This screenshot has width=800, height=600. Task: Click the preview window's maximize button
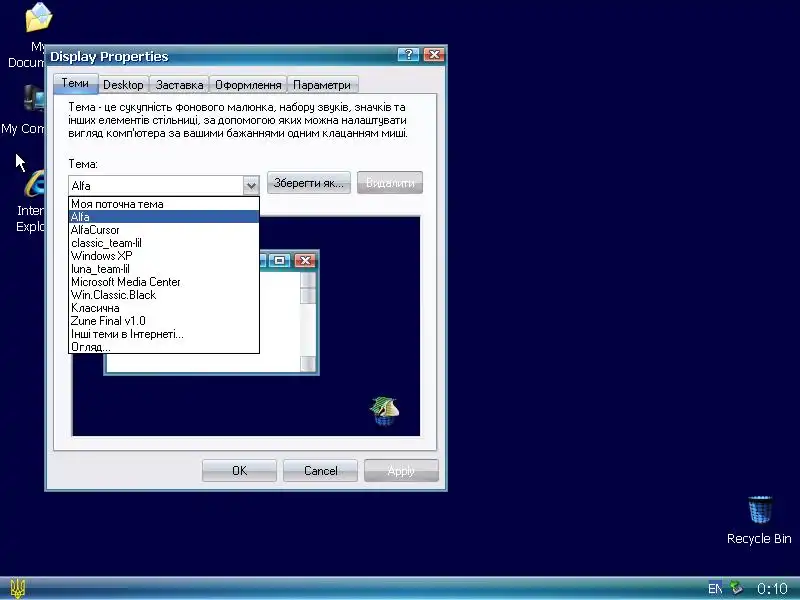pyautogui.click(x=280, y=261)
